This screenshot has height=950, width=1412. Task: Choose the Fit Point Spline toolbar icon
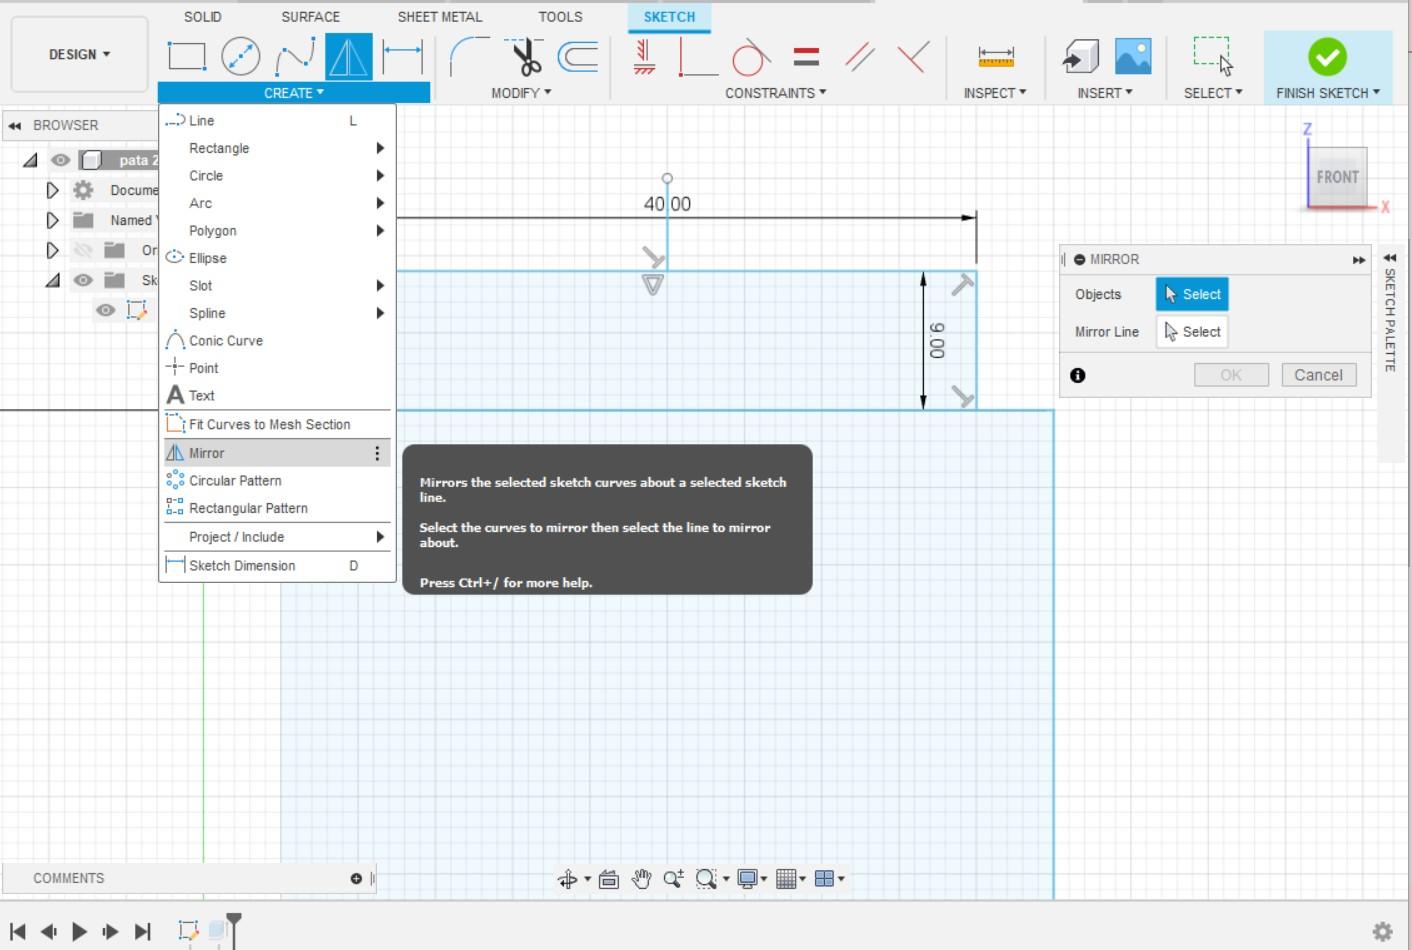click(x=295, y=56)
